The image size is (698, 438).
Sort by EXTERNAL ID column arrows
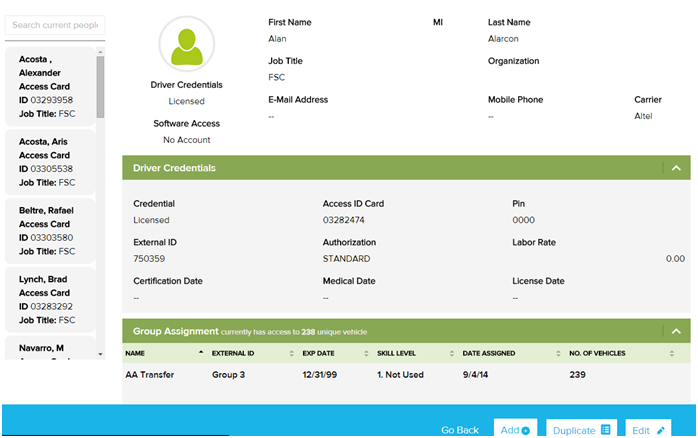(x=291, y=353)
